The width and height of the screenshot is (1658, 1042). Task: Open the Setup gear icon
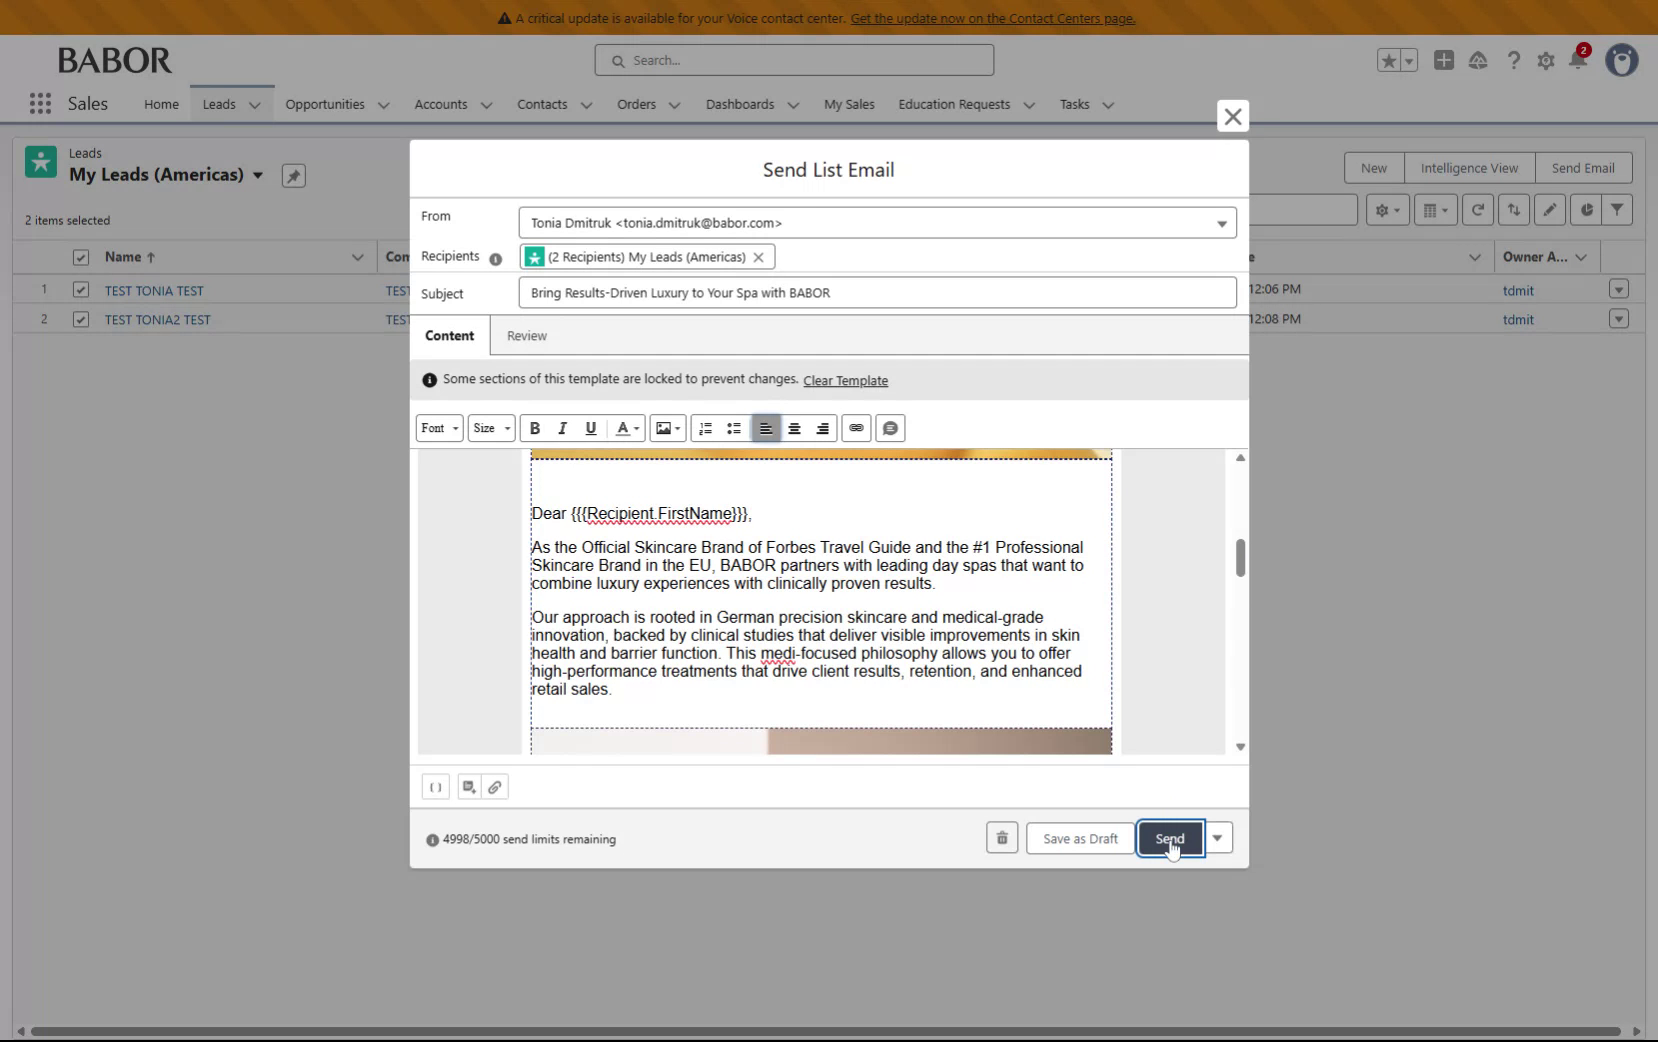(1546, 60)
